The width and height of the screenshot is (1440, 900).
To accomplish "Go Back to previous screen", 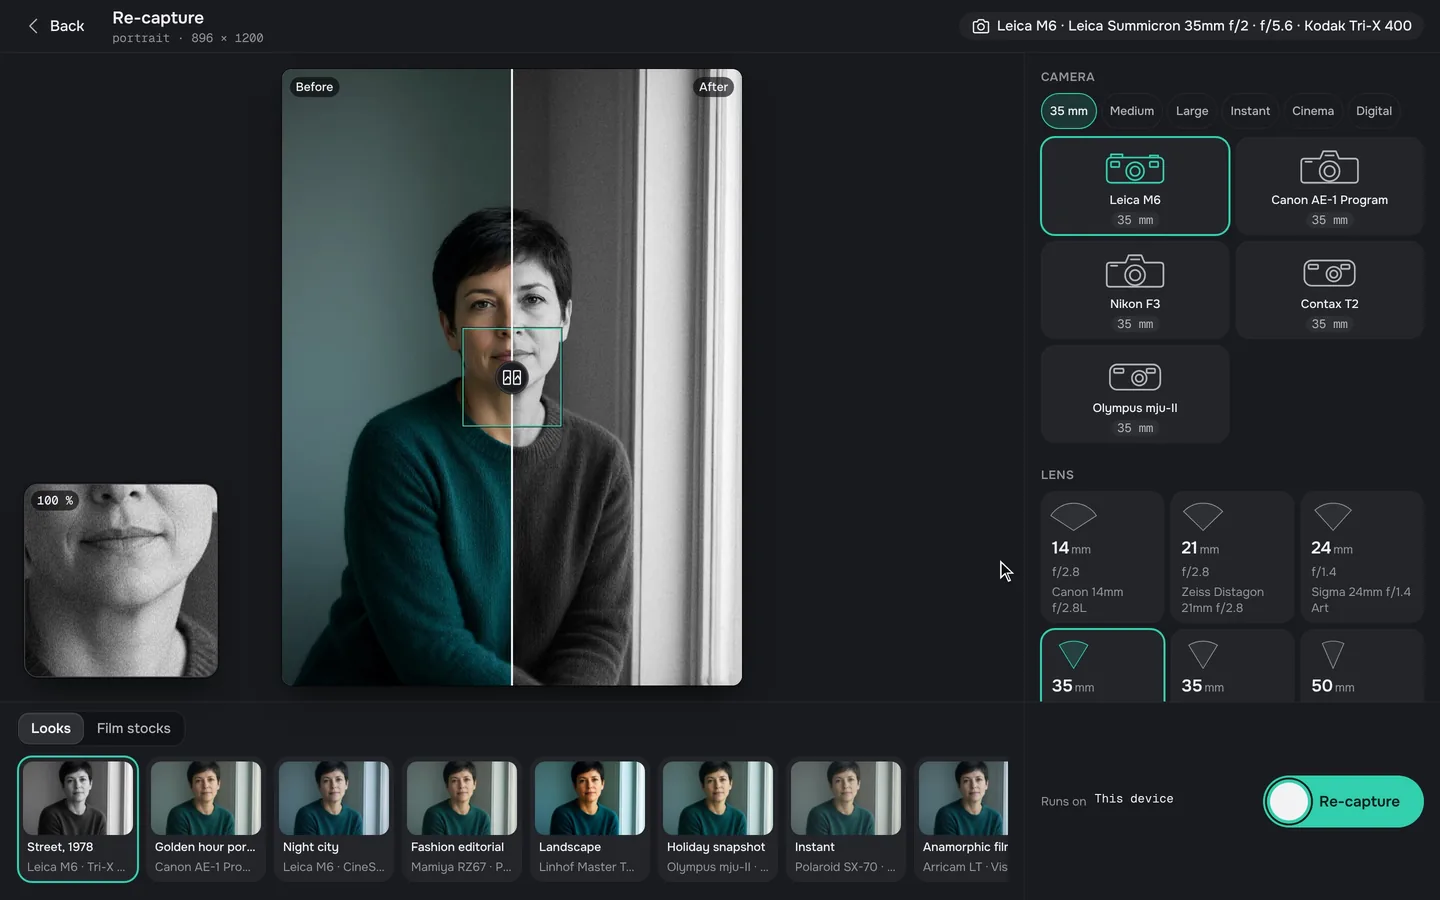I will (56, 26).
